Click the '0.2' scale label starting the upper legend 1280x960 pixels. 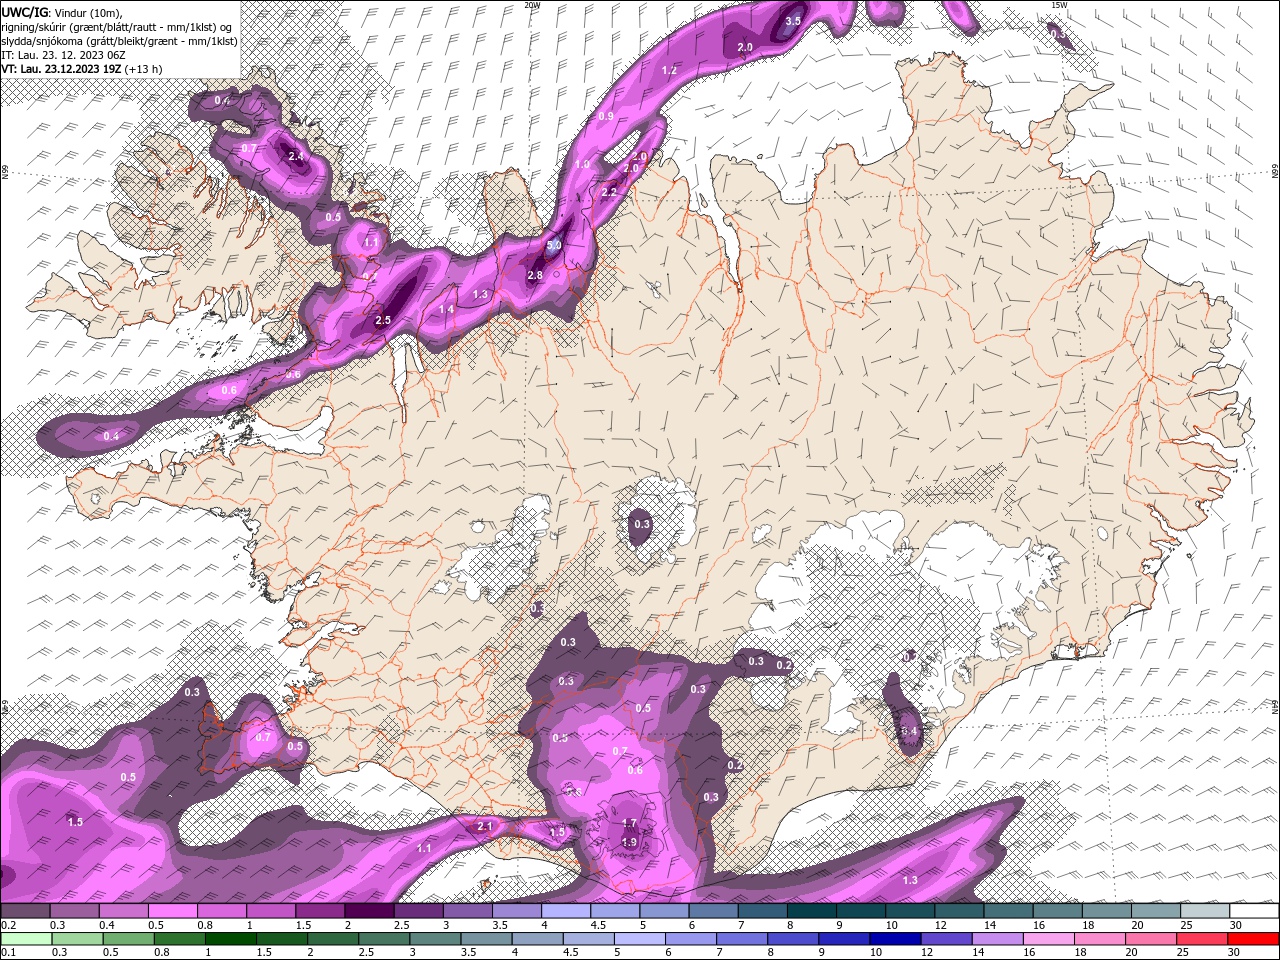pos(8,925)
